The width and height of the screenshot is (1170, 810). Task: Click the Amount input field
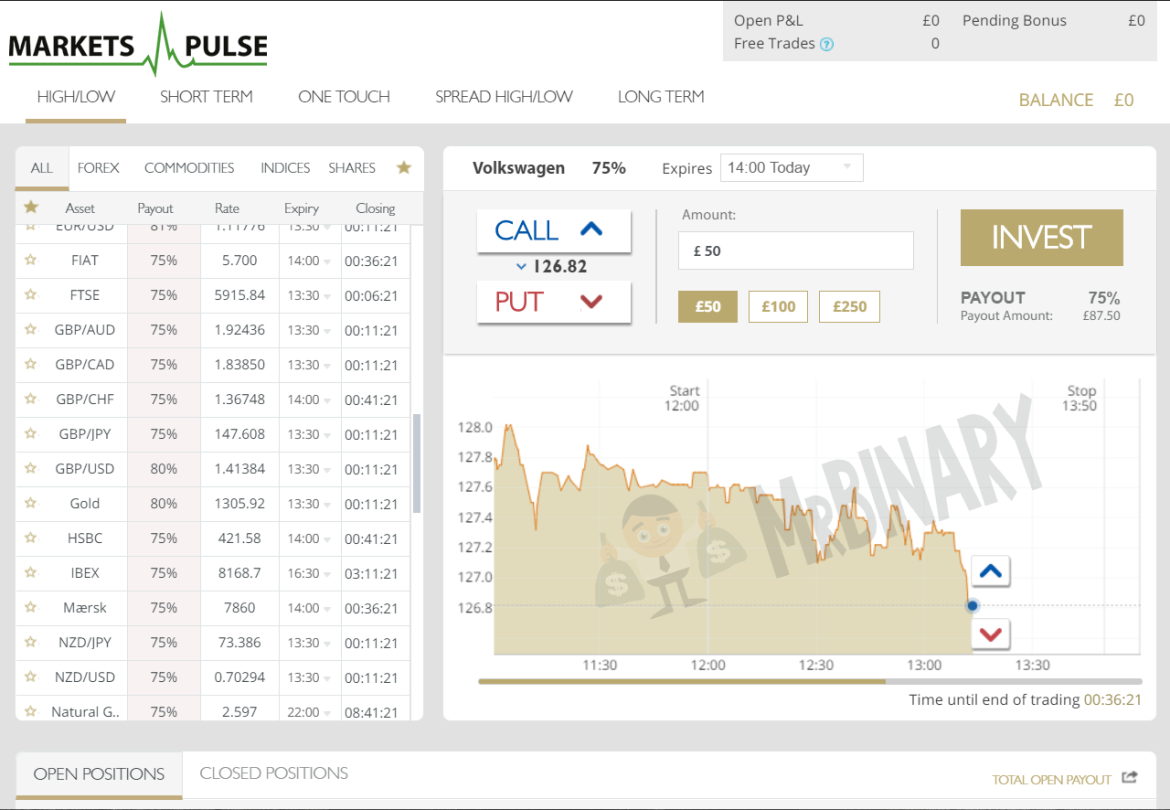[x=795, y=251]
